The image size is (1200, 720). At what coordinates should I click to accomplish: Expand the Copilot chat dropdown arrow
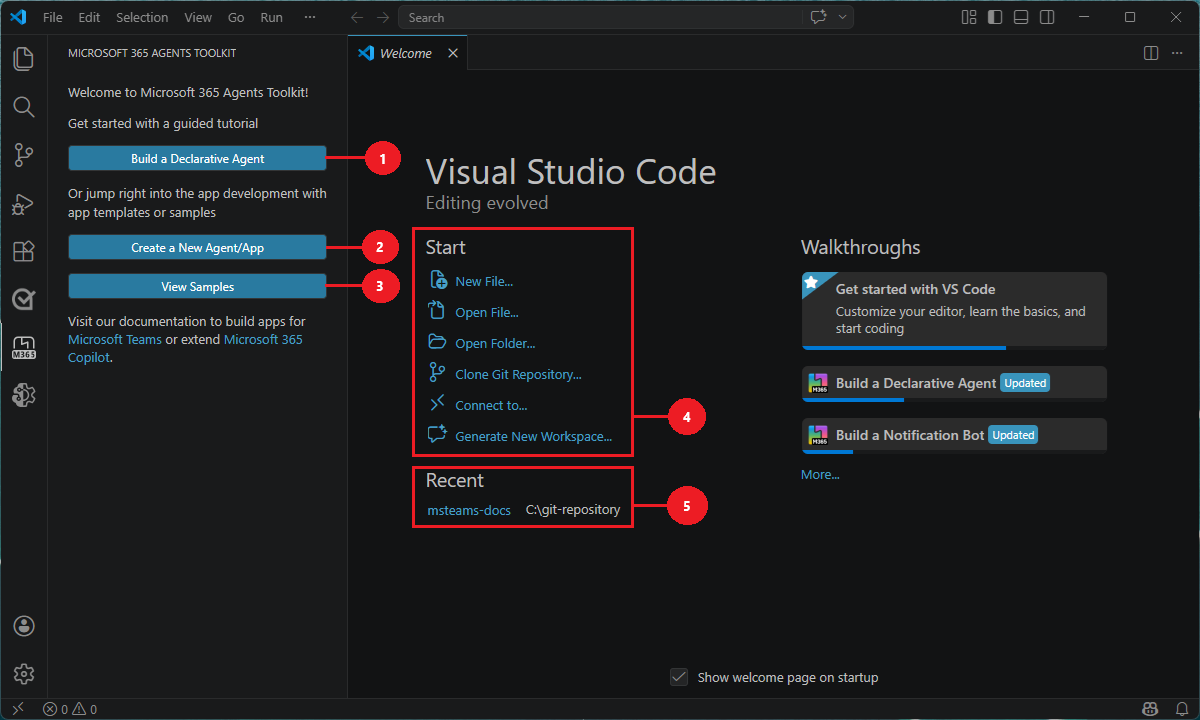coord(843,17)
